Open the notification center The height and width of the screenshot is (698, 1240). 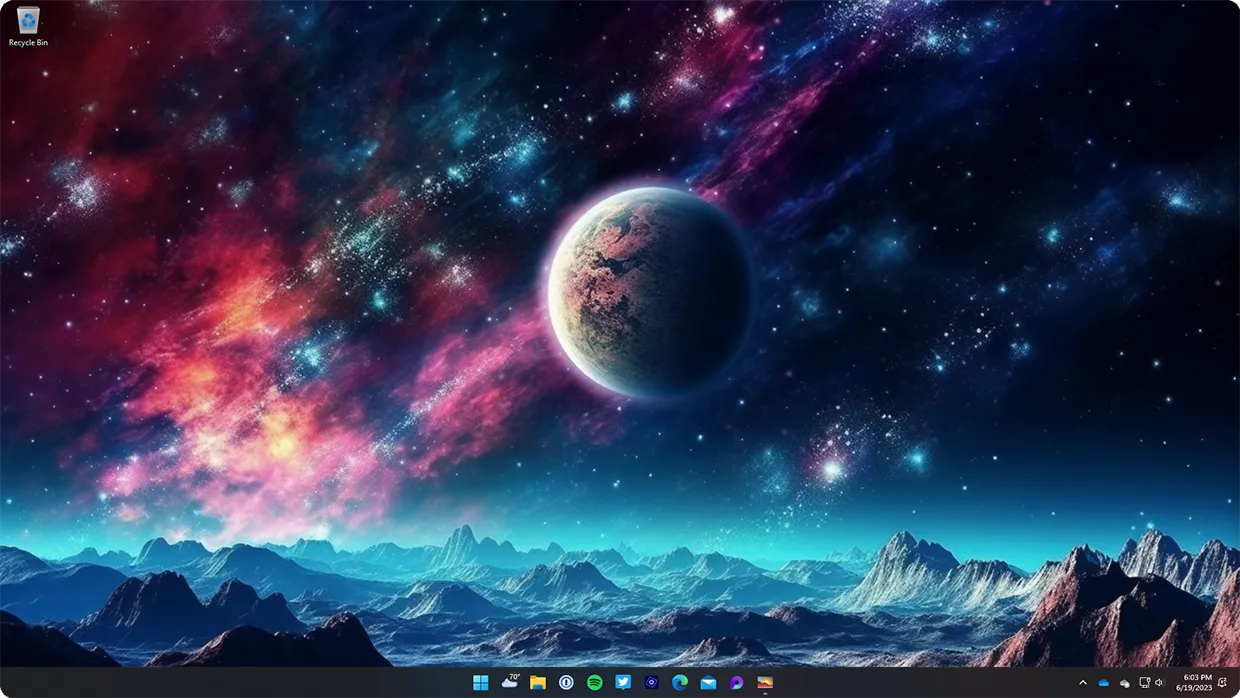pos(1222,683)
